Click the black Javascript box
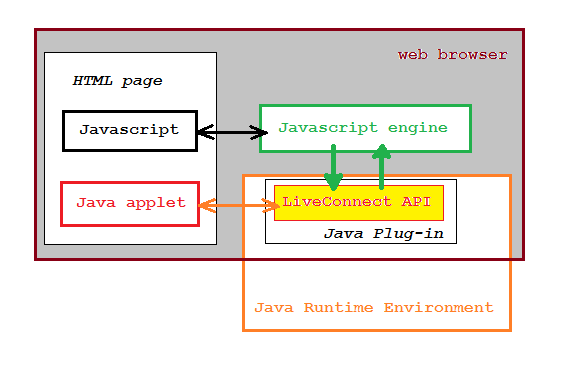Viewport: 585px width, 378px height. click(x=130, y=131)
